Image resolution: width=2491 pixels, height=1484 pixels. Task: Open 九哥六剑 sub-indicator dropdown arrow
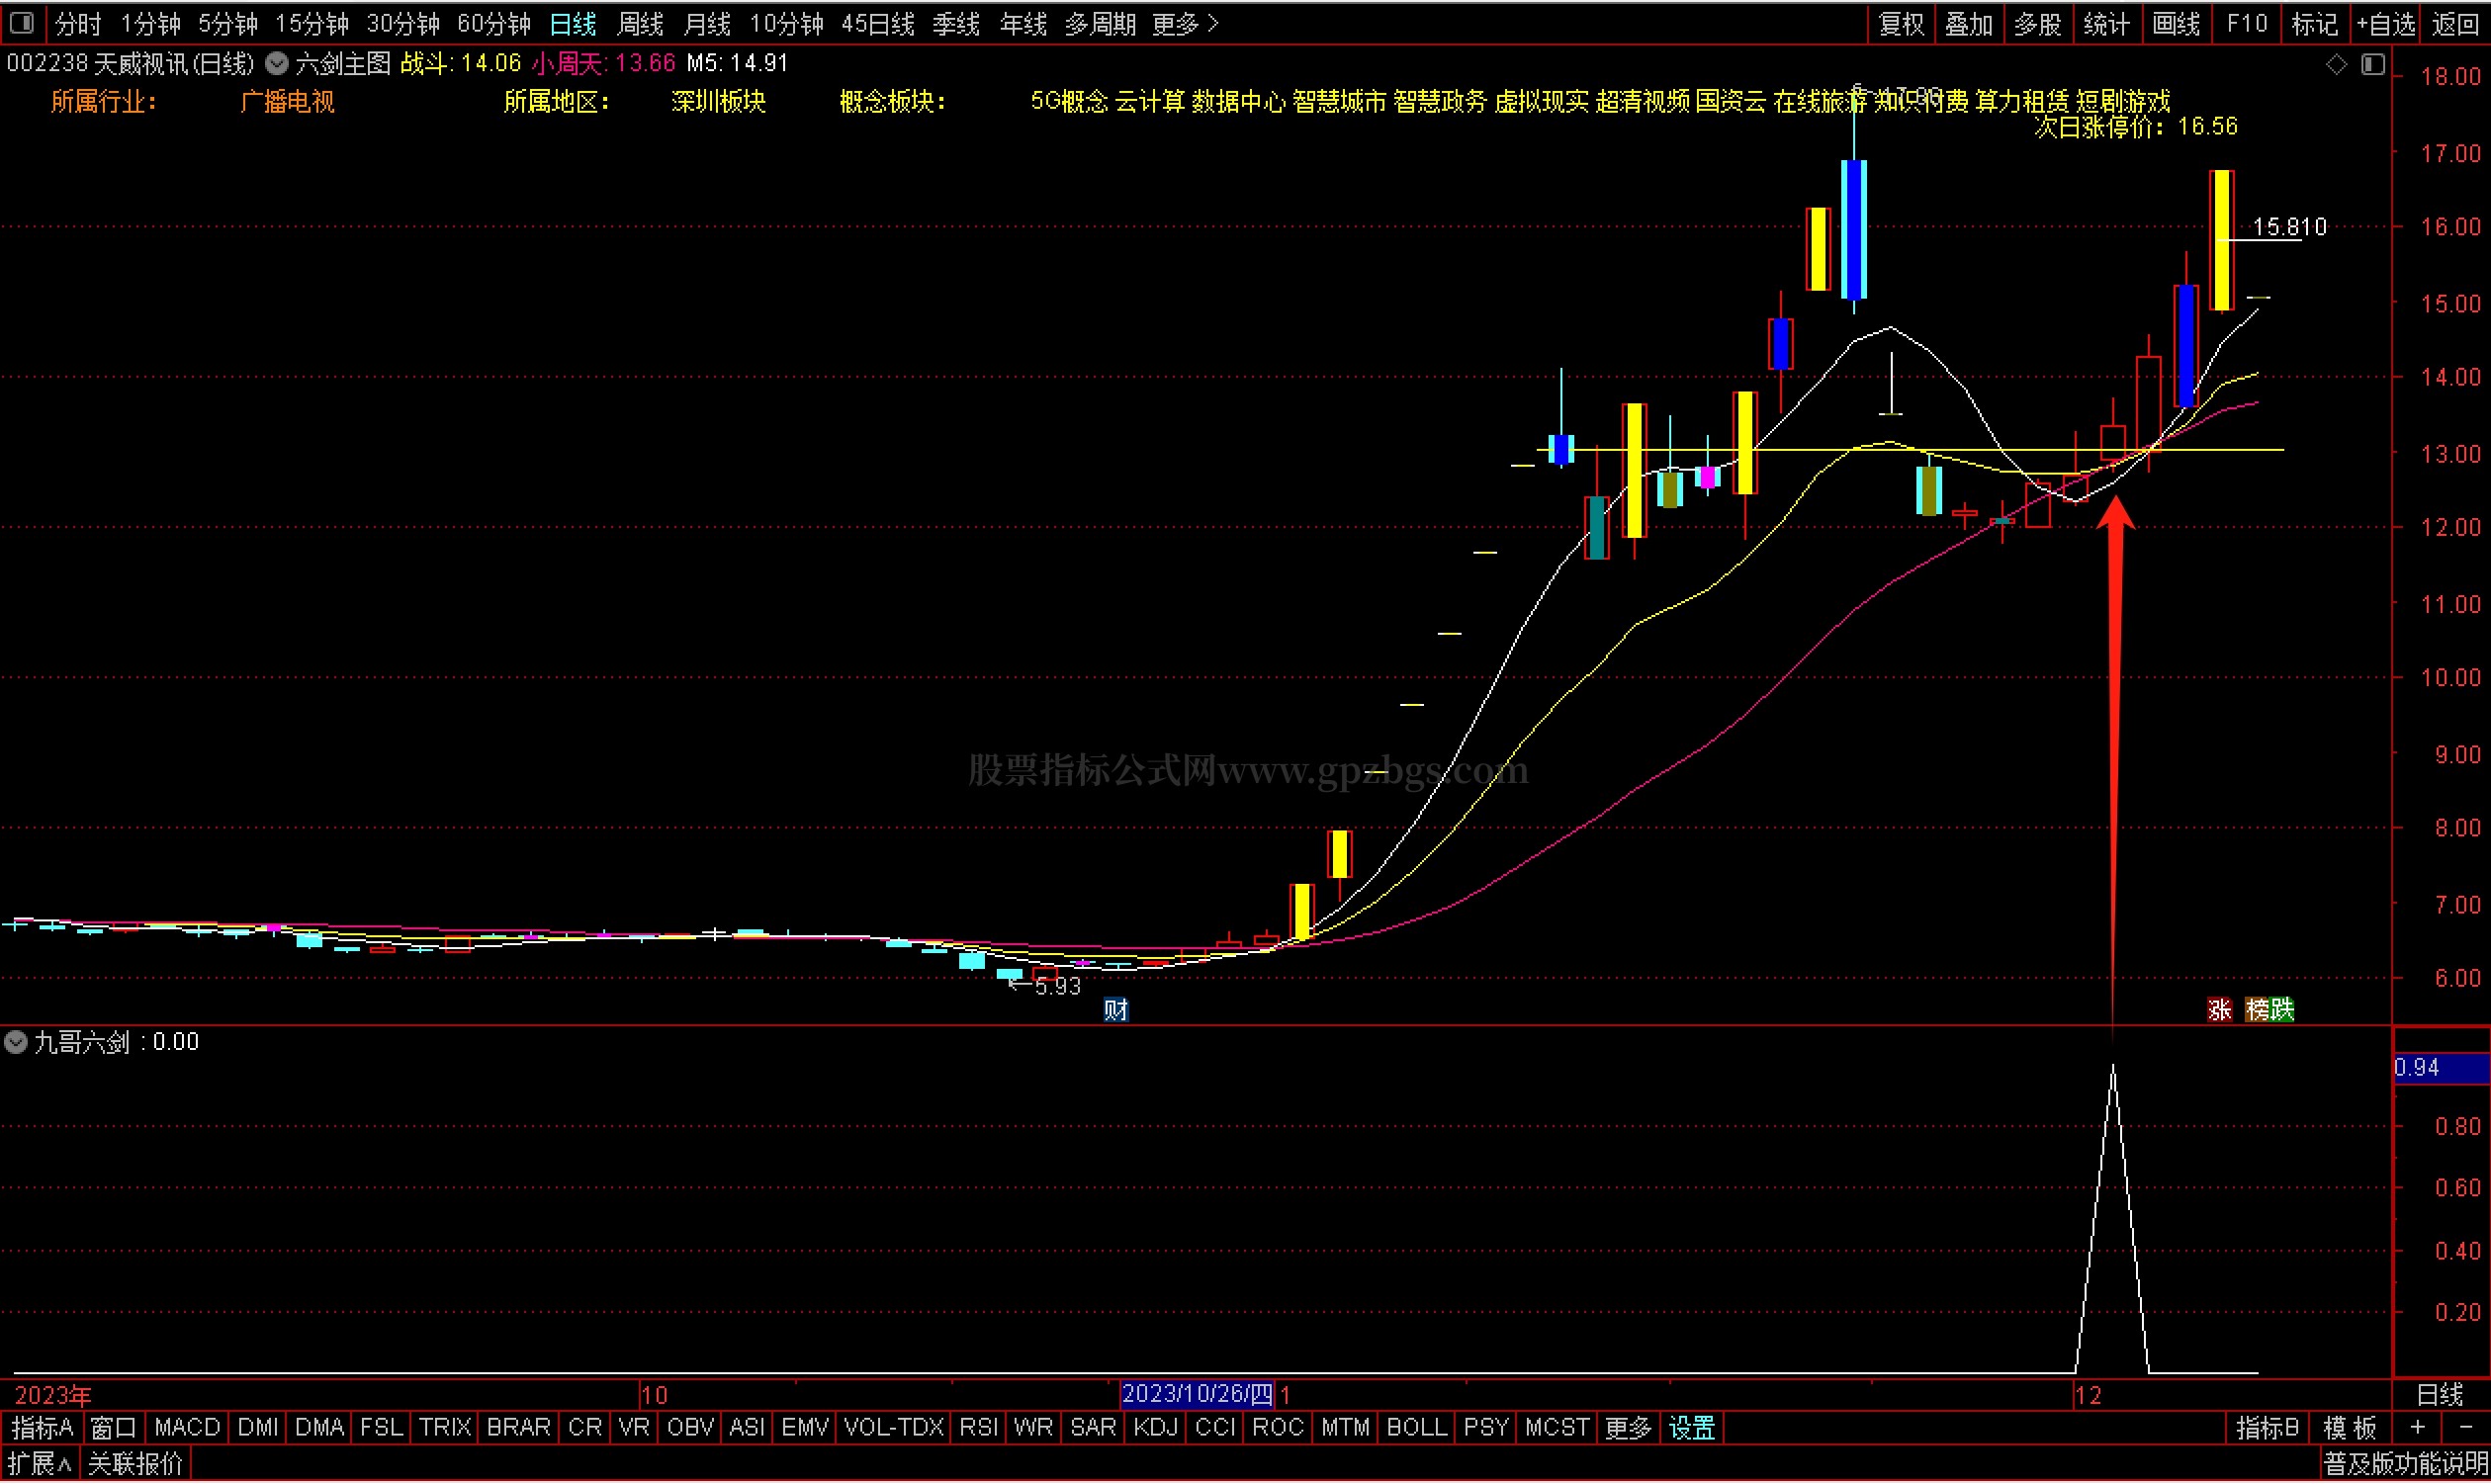(16, 1043)
